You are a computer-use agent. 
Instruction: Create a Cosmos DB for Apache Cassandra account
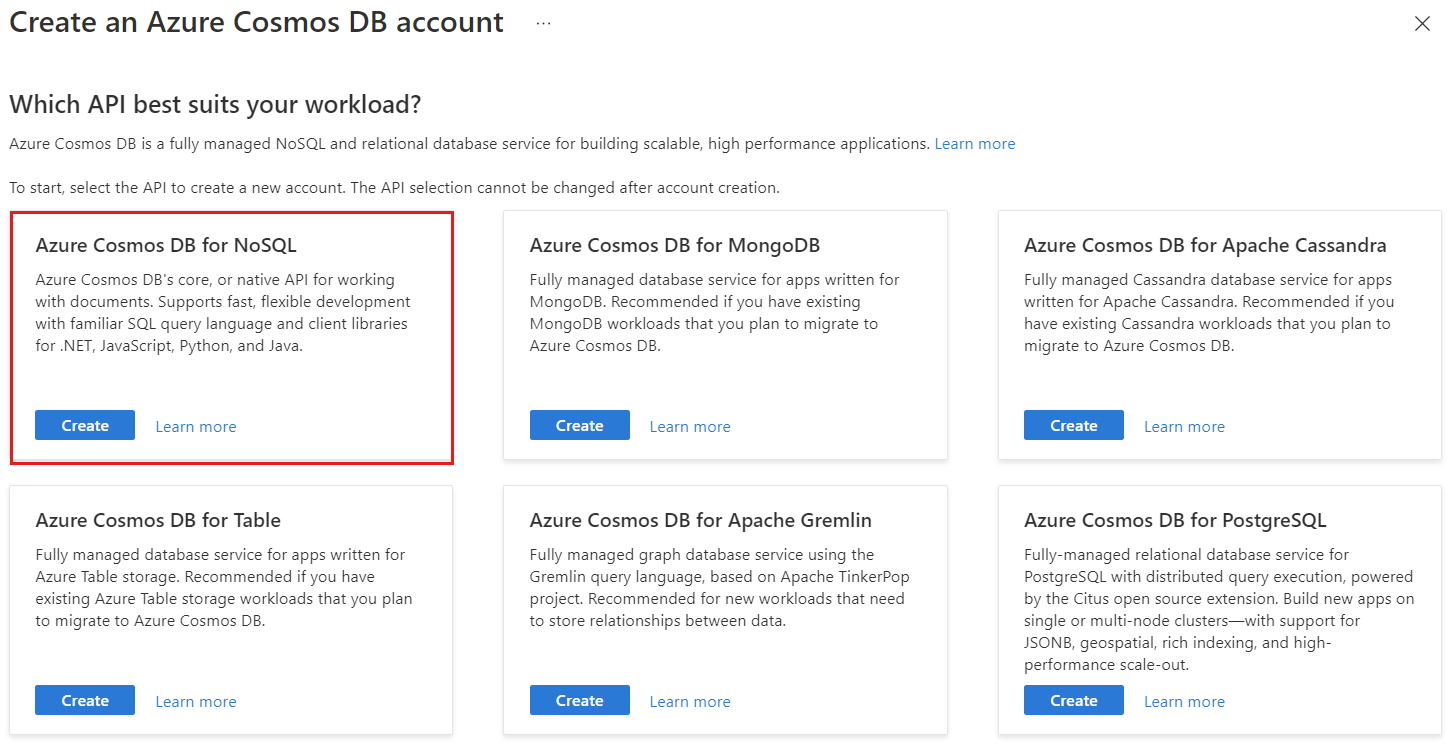[x=1074, y=425]
